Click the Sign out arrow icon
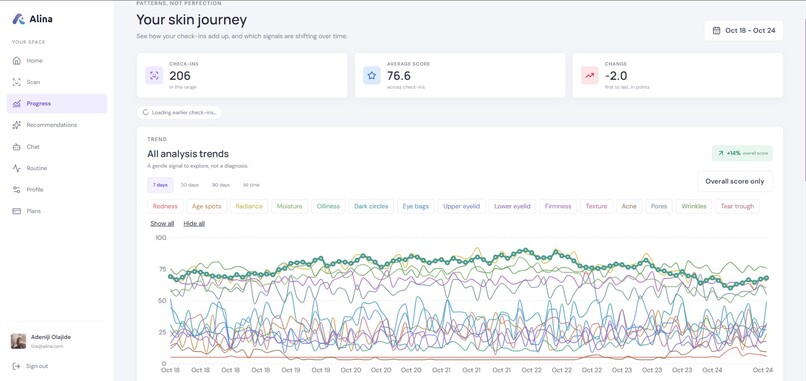Viewport: 806px width, 381px height. [16, 366]
